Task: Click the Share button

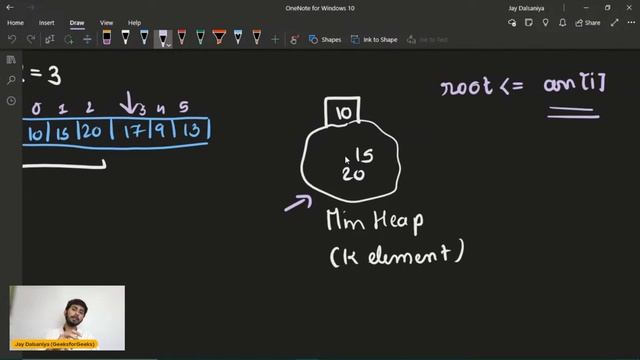Action: (x=588, y=23)
